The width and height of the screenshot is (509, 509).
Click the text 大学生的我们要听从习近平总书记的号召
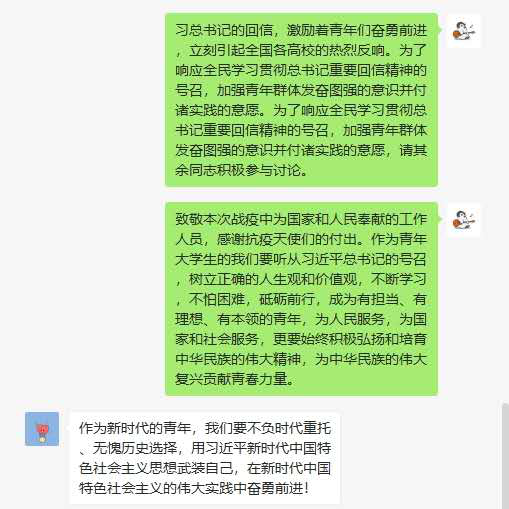(301, 259)
